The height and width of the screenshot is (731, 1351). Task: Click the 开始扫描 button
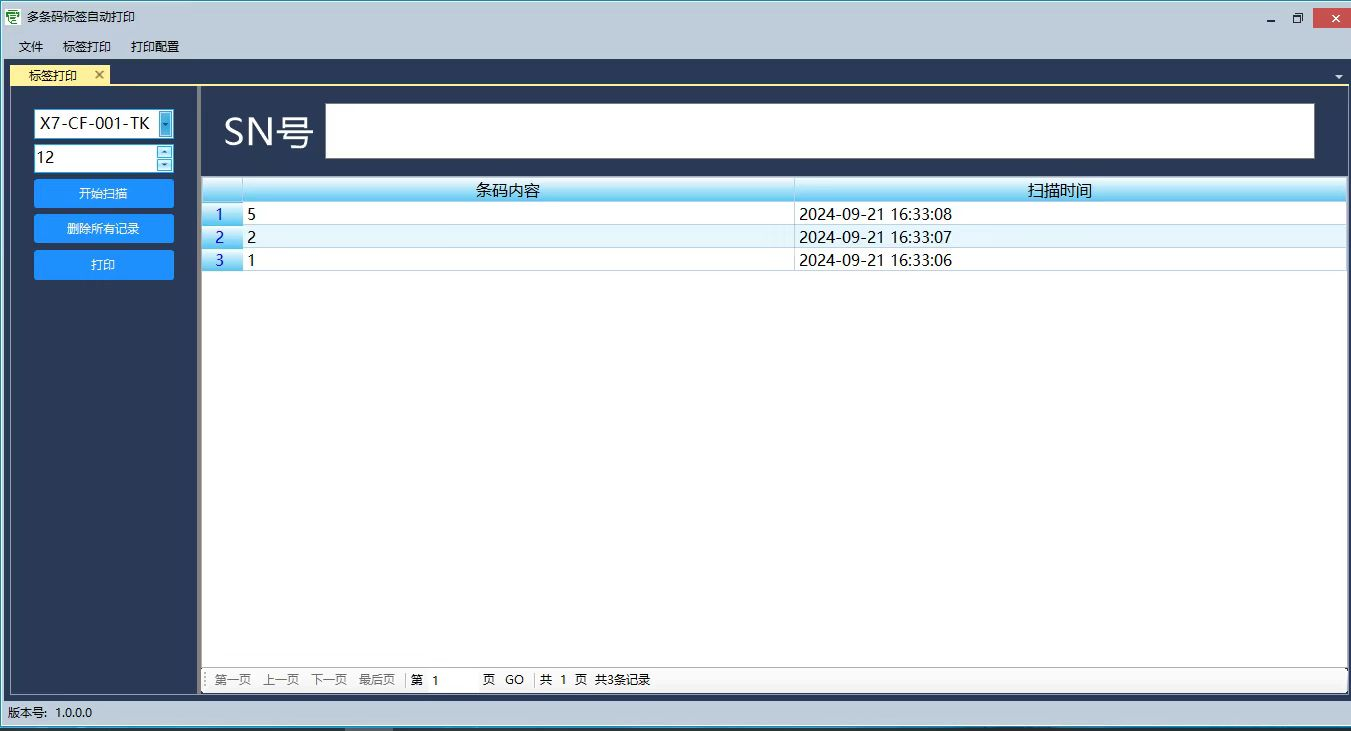103,194
